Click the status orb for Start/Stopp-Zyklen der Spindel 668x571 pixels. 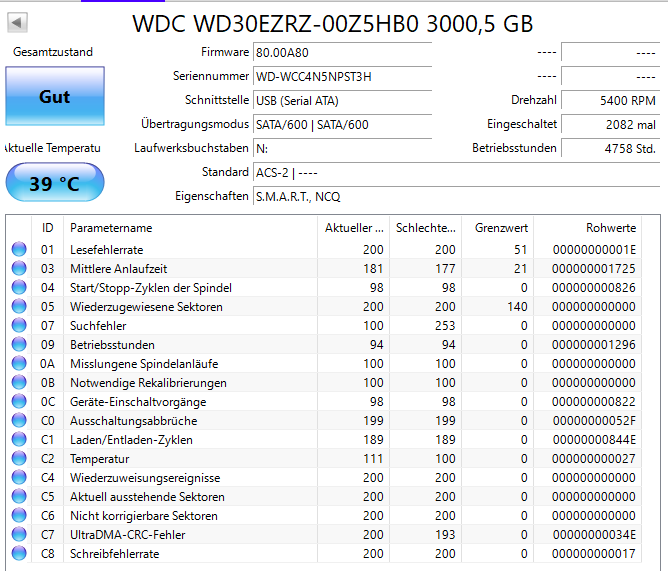[19, 287]
